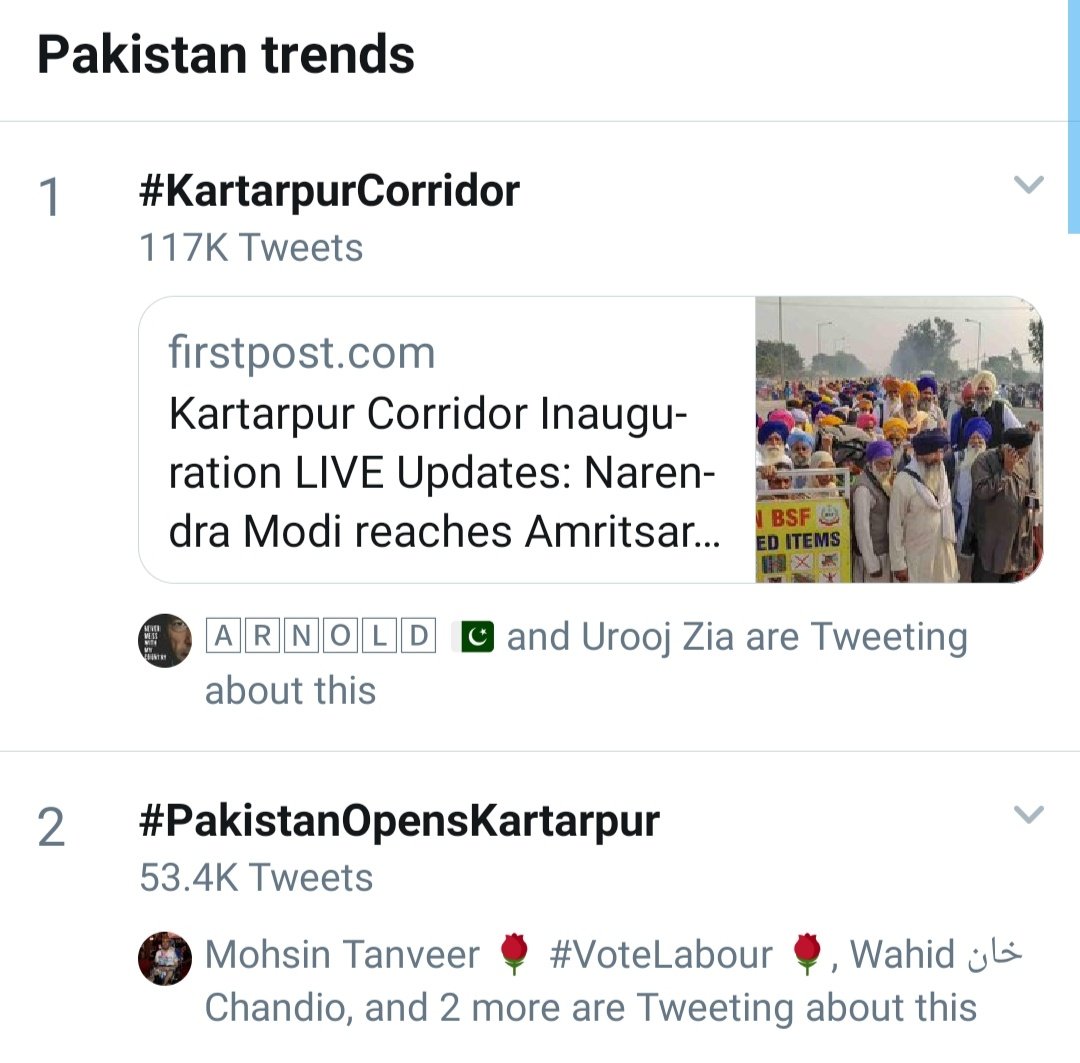Expand options chevron for #PakistanOpensKartarpur trend

coord(1028,814)
